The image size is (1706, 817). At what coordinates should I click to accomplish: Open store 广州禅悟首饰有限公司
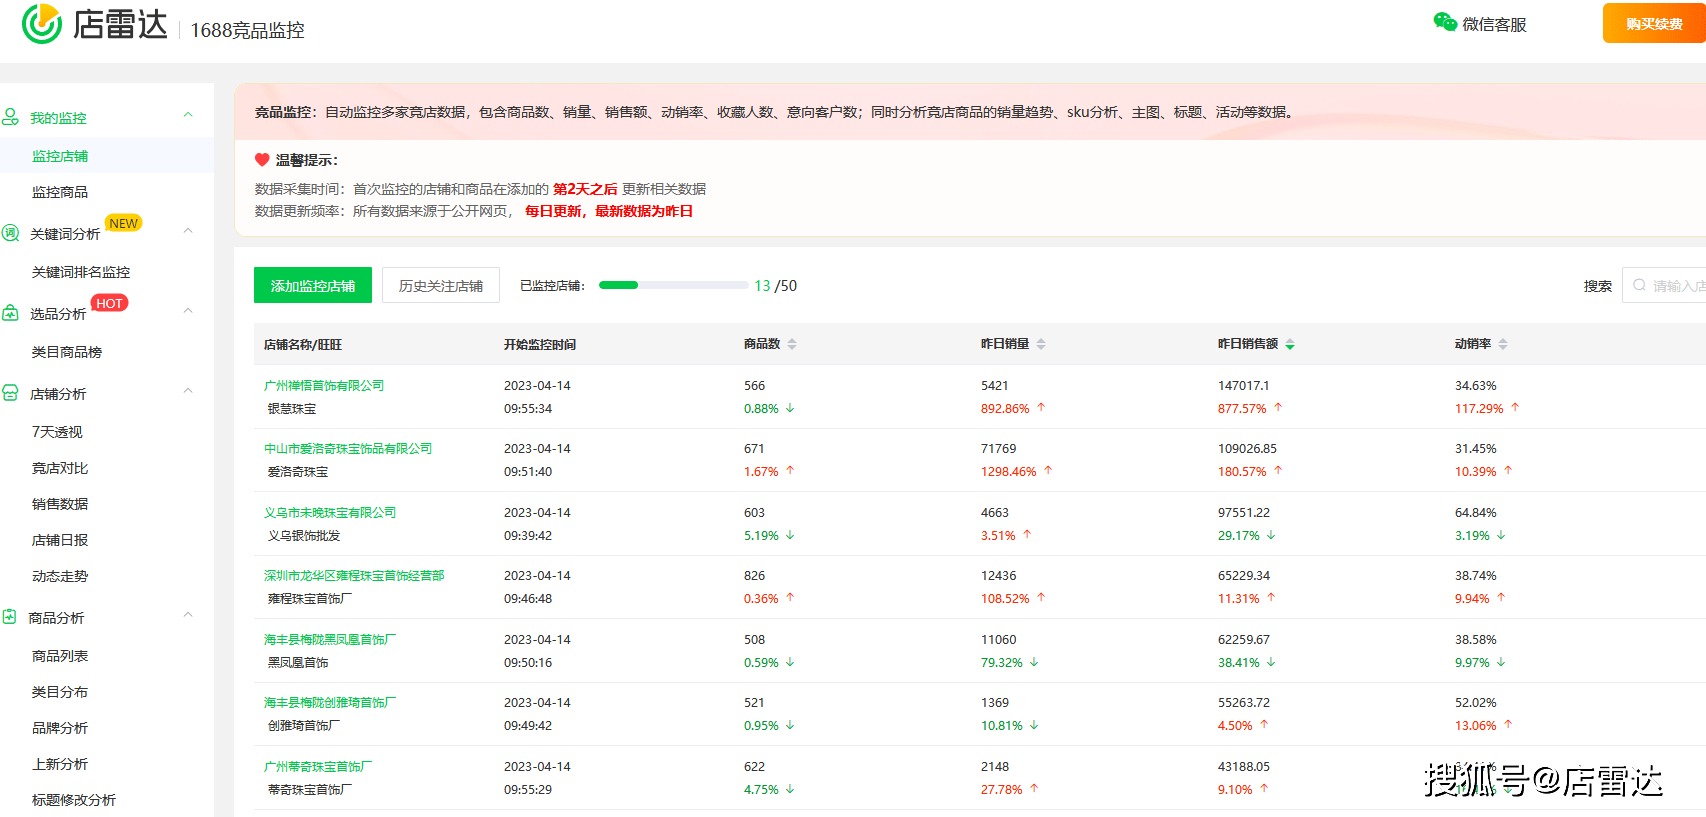pyautogui.click(x=324, y=385)
